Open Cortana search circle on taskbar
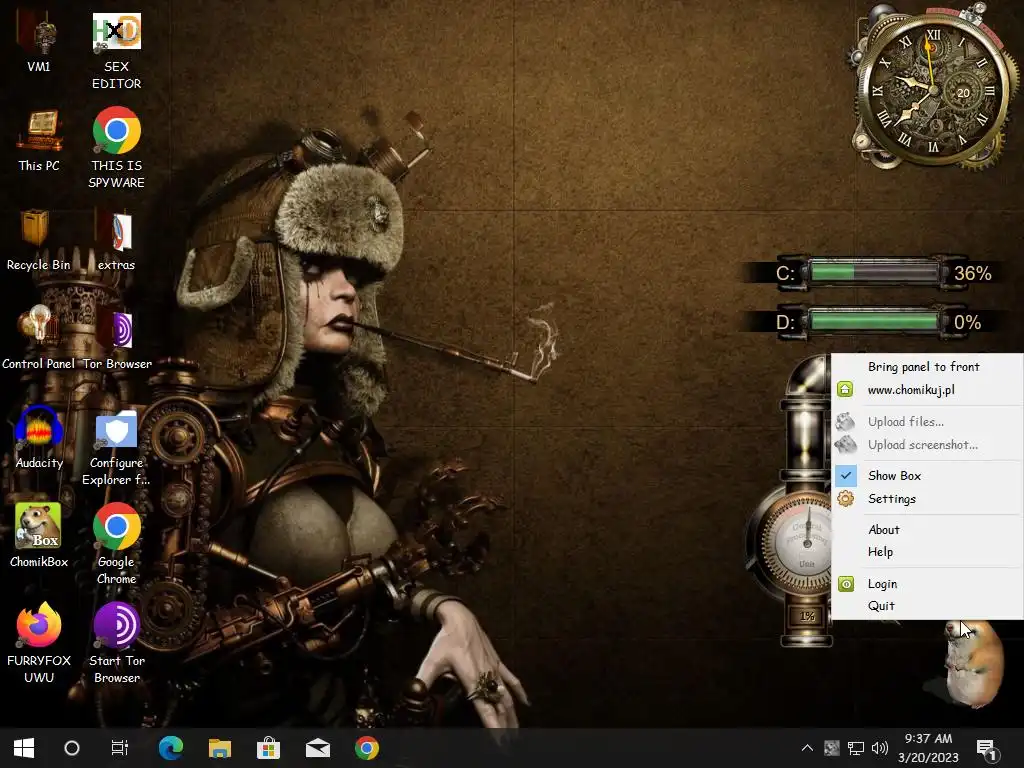The width and height of the screenshot is (1024, 768). click(72, 748)
